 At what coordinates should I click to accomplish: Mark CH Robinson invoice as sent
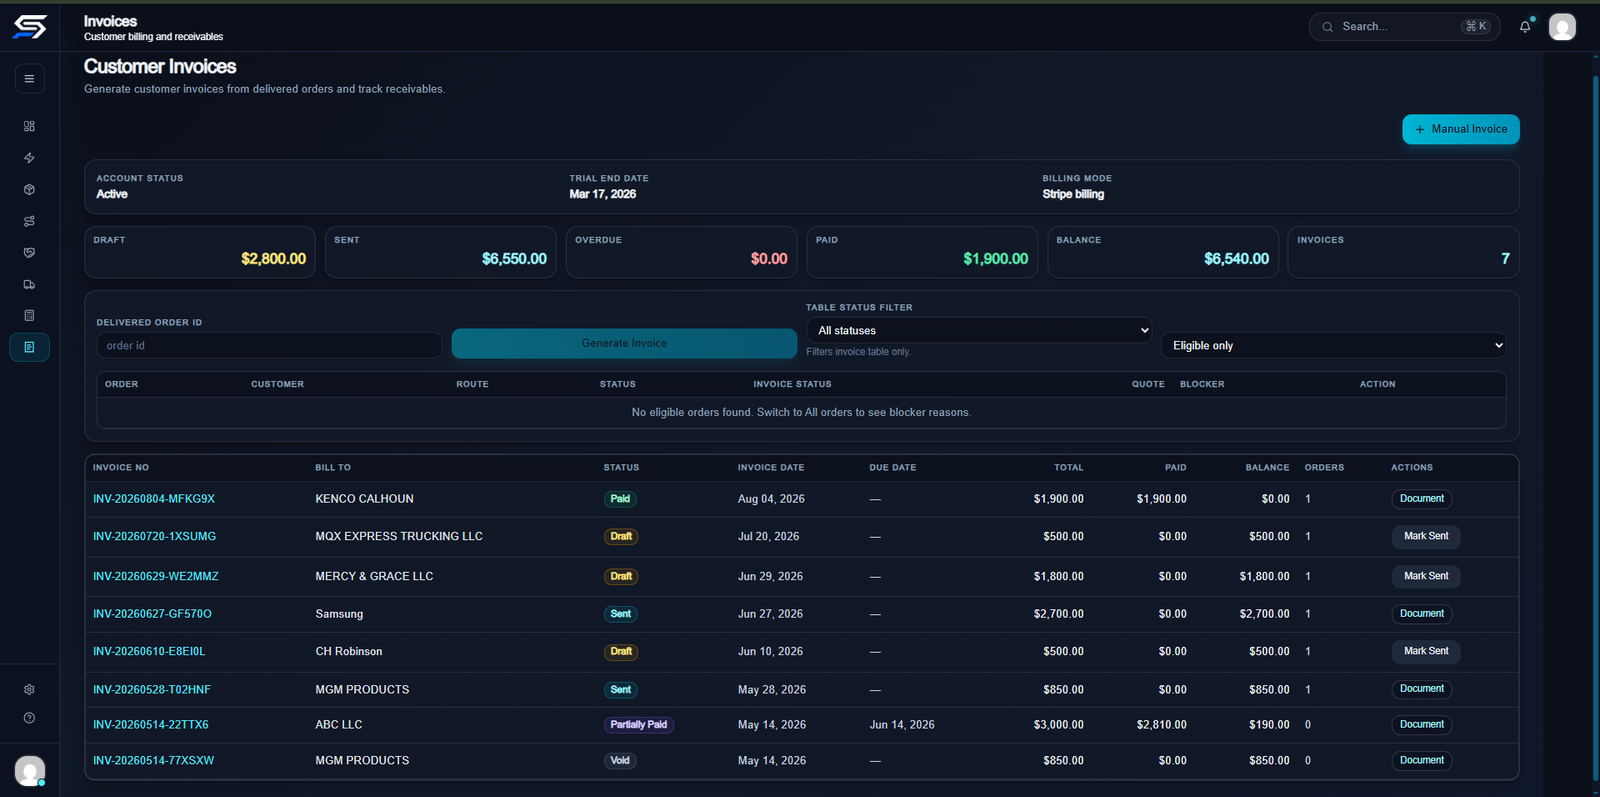coord(1425,651)
